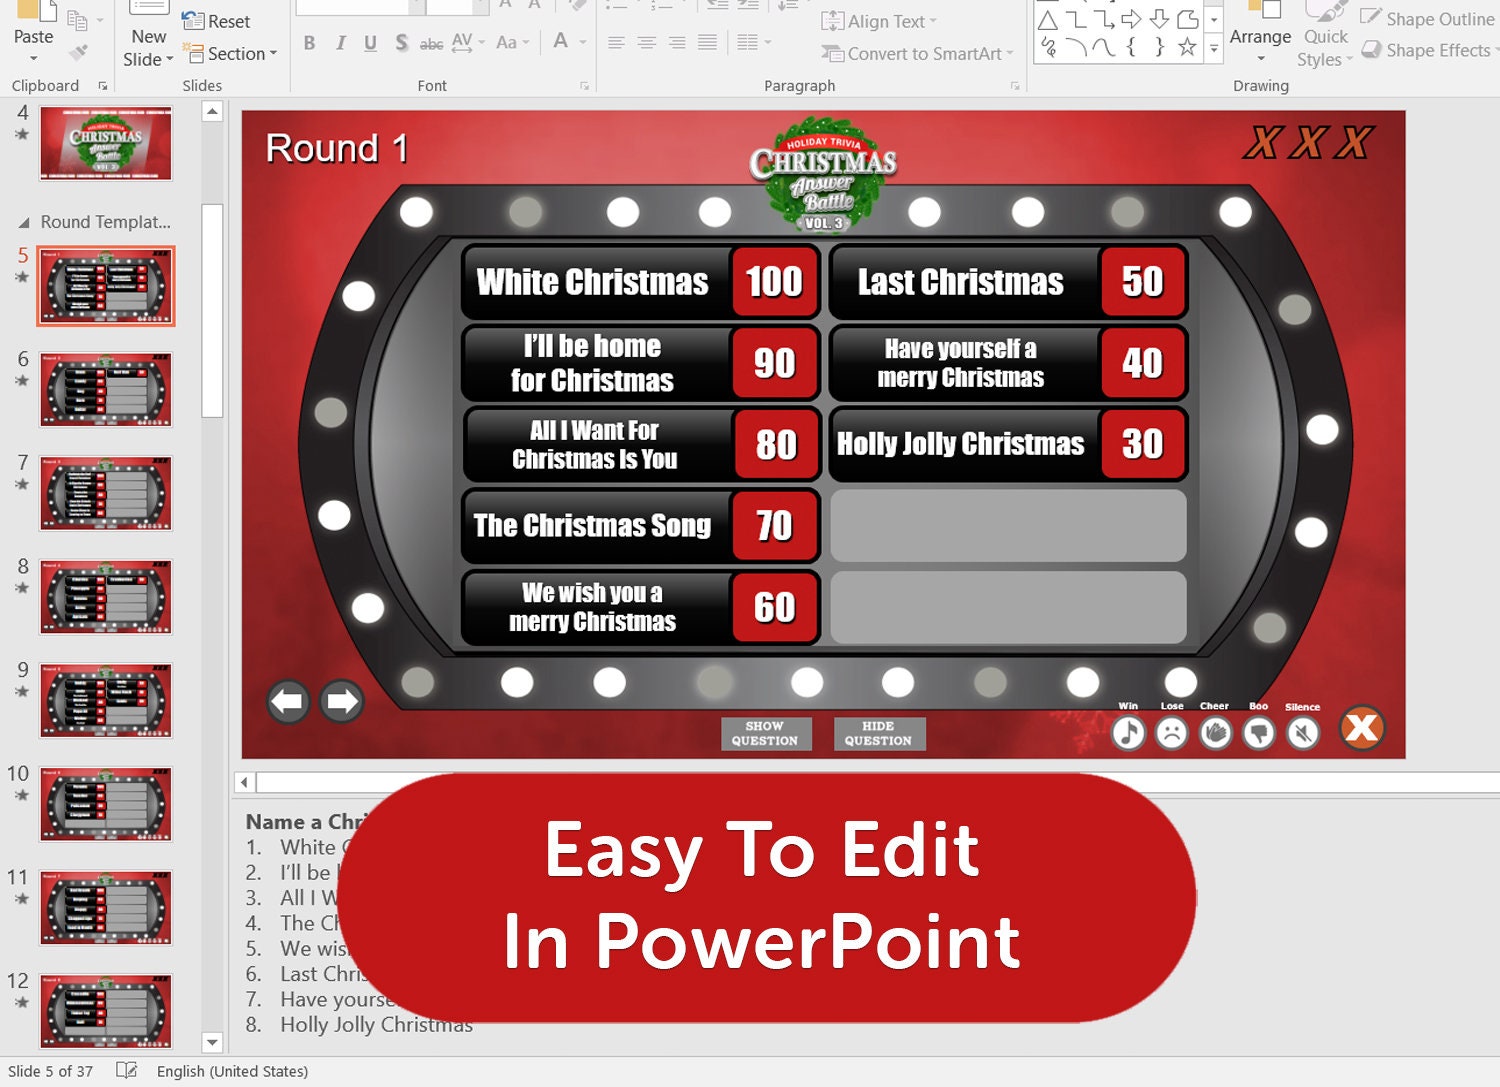The image size is (1500, 1087).
Task: Click the Show Question button on the slide
Action: (766, 734)
